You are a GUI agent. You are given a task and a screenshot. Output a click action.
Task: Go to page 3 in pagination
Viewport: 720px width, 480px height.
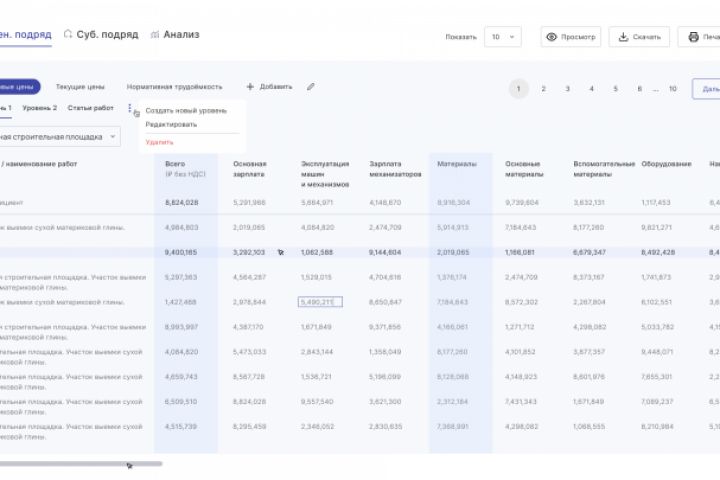click(567, 89)
